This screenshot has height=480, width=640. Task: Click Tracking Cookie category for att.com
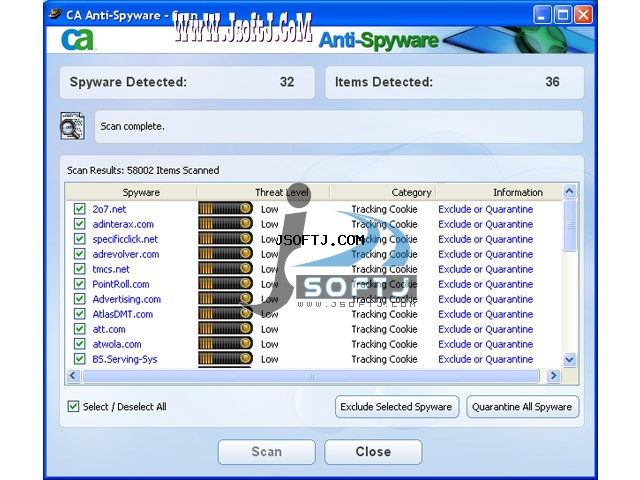pyautogui.click(x=384, y=329)
